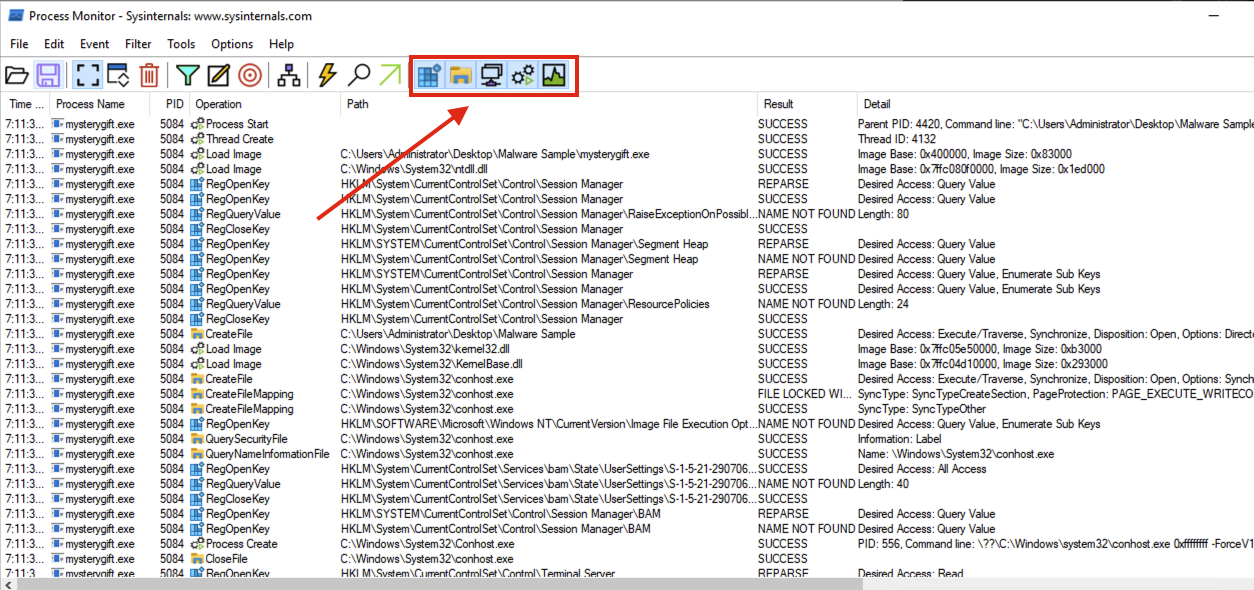1254x590 pixels.
Task: Click the green Jump To arrow icon
Action: point(390,75)
